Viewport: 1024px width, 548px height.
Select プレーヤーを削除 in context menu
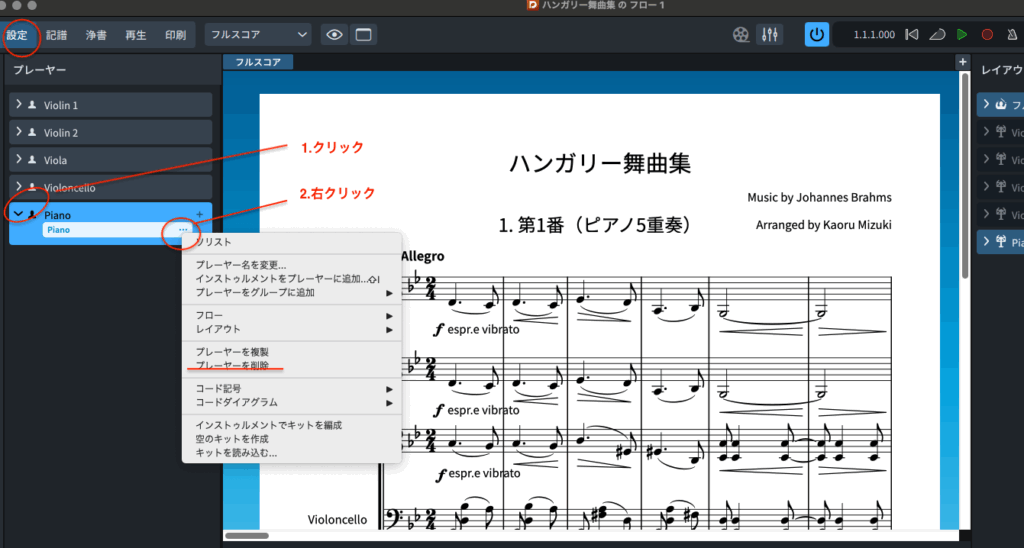click(232, 365)
